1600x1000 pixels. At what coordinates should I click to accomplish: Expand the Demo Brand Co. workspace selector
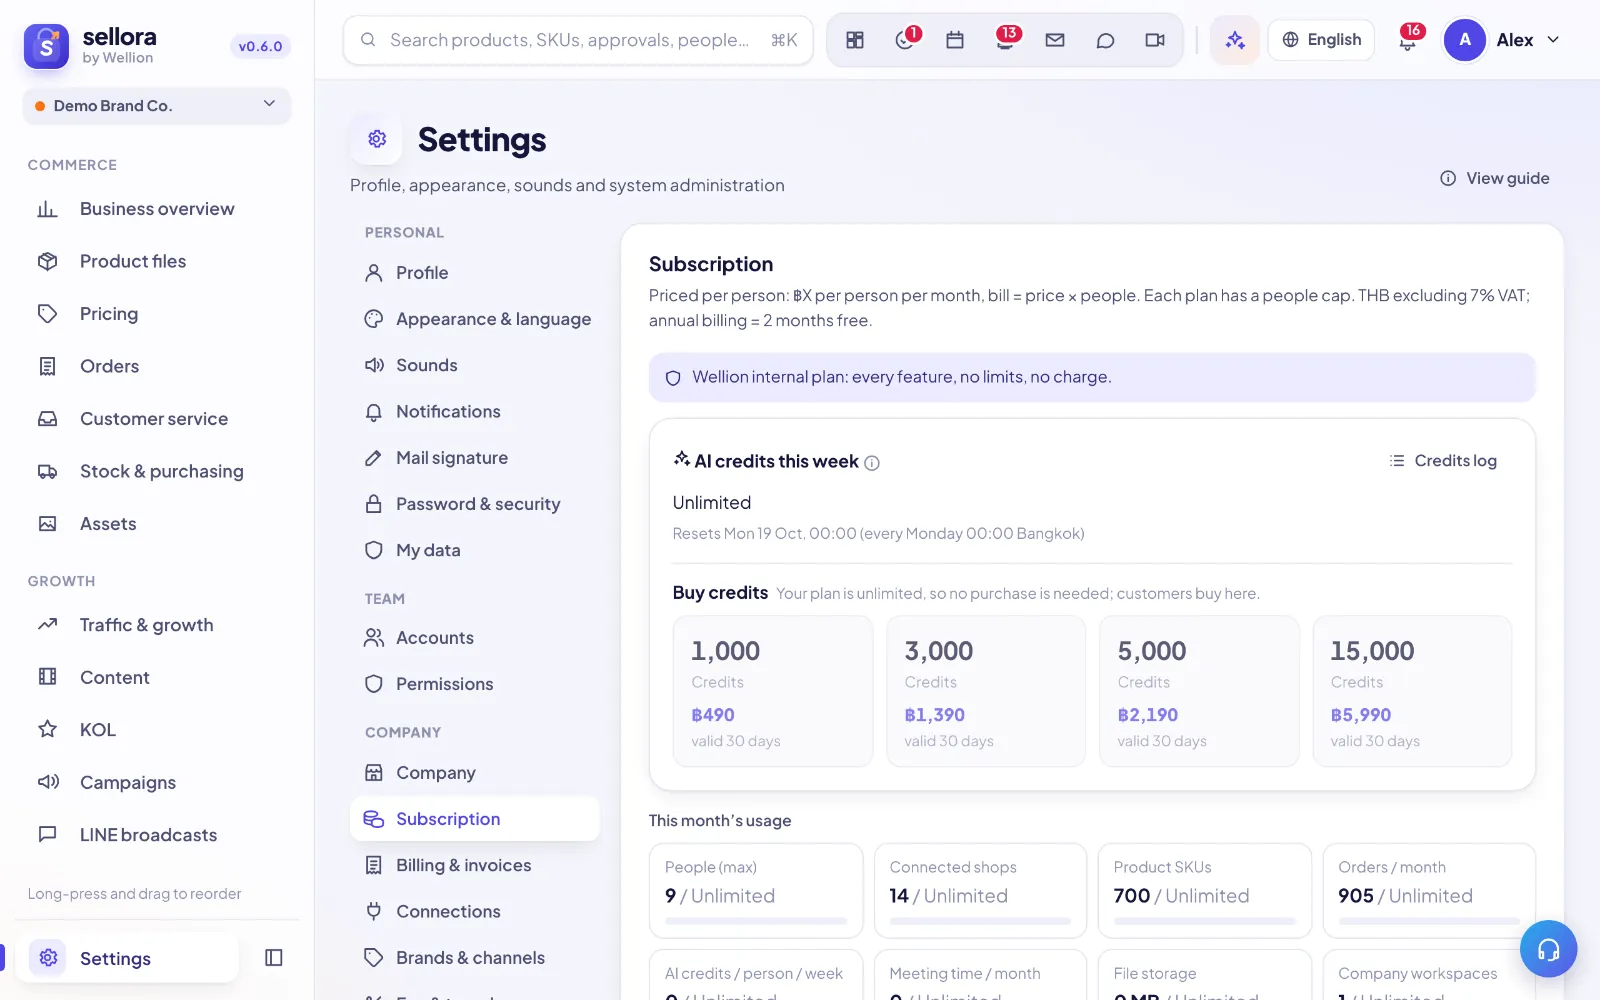point(157,106)
